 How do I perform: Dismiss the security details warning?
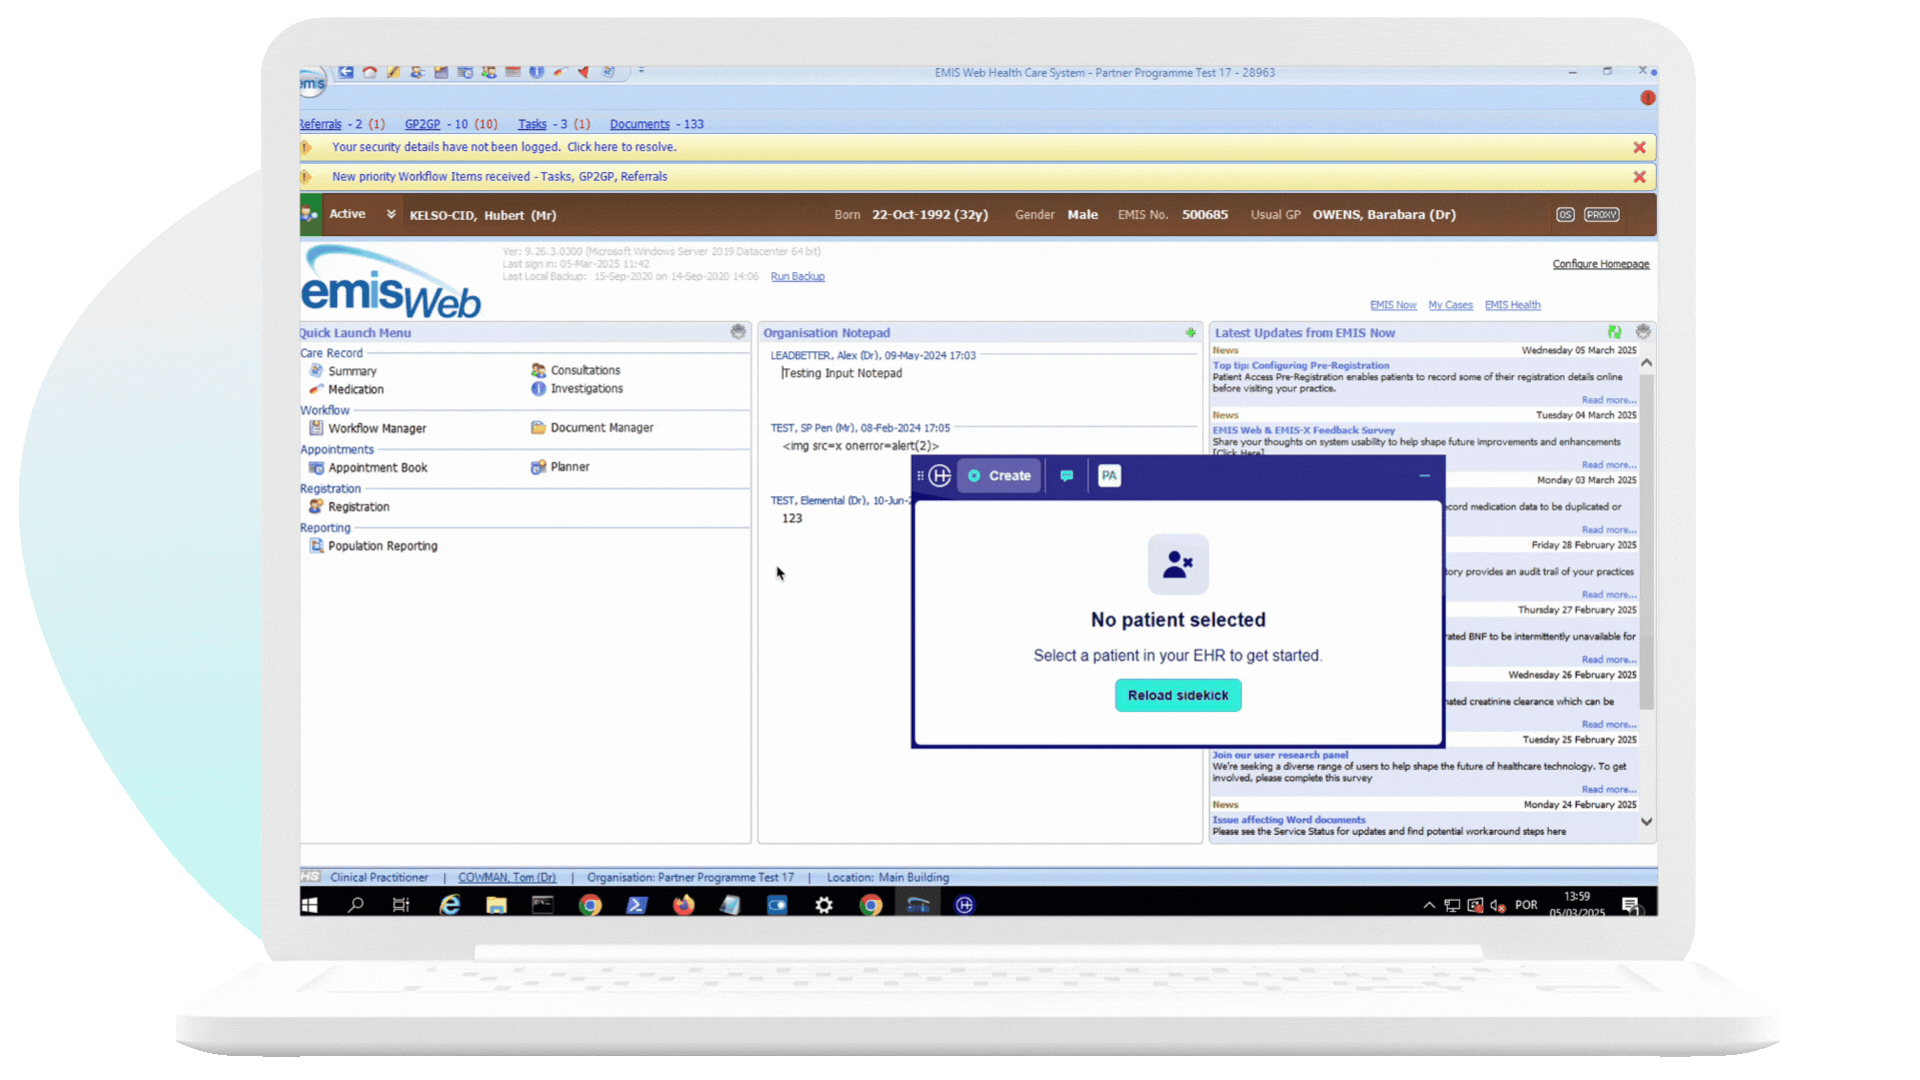pyautogui.click(x=1639, y=147)
